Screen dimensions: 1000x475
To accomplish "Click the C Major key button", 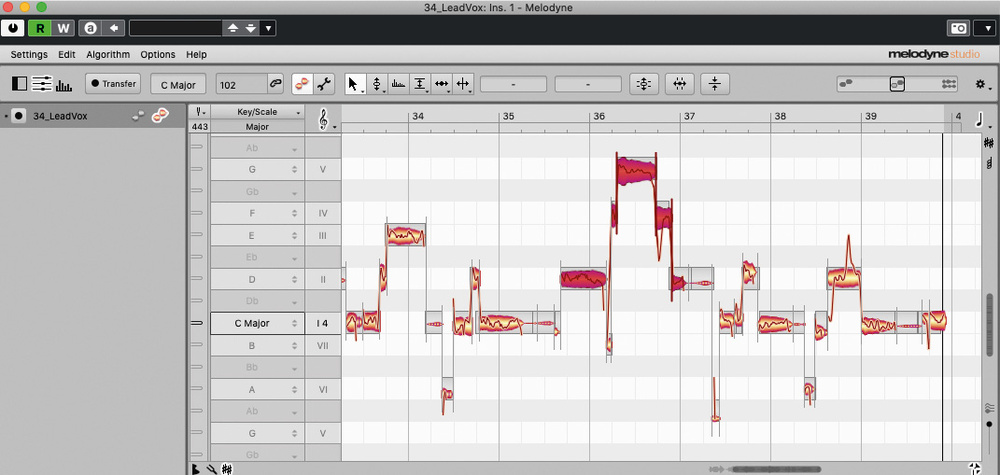I will coord(178,84).
